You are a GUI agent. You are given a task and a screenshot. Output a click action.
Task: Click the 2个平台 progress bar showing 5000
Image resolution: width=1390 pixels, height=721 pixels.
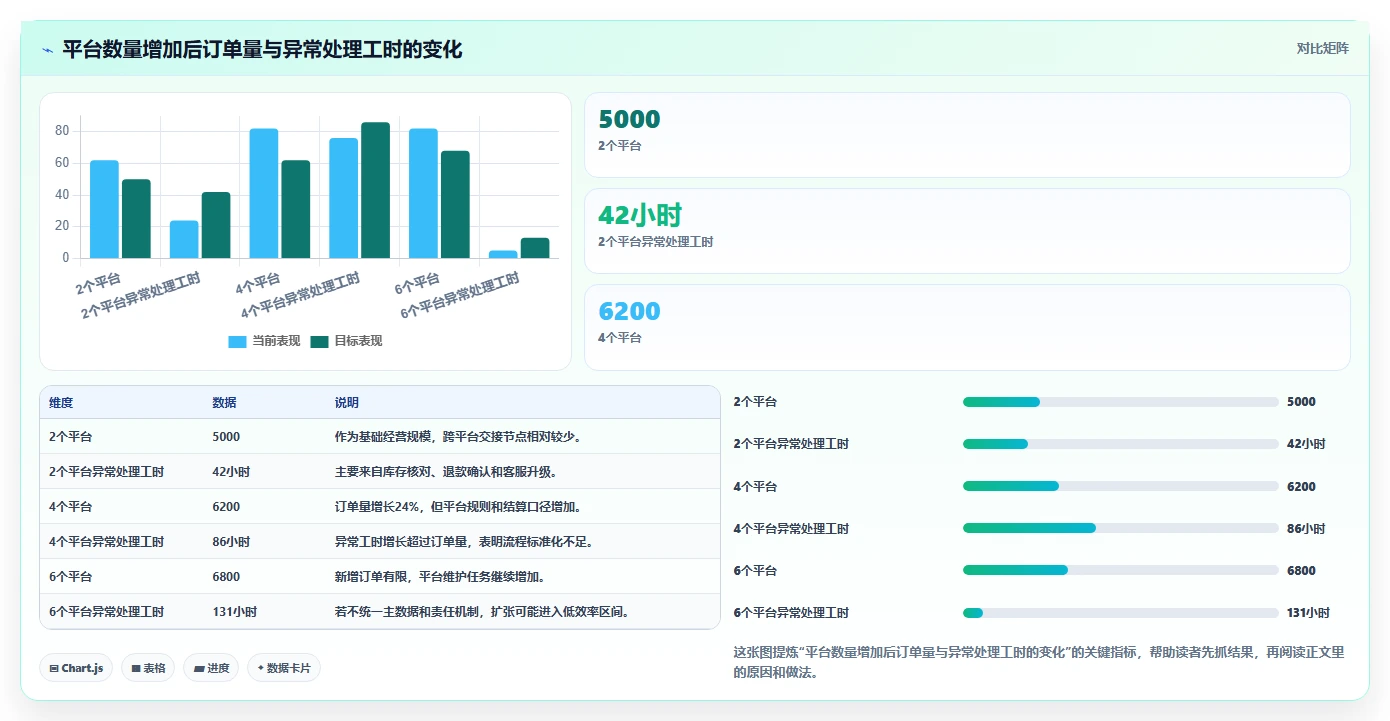coord(1120,402)
